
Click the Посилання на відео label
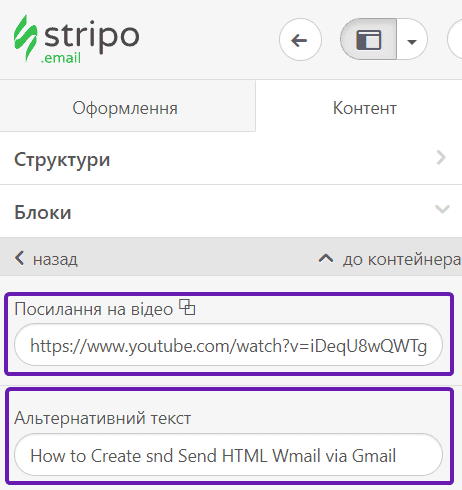(94, 309)
